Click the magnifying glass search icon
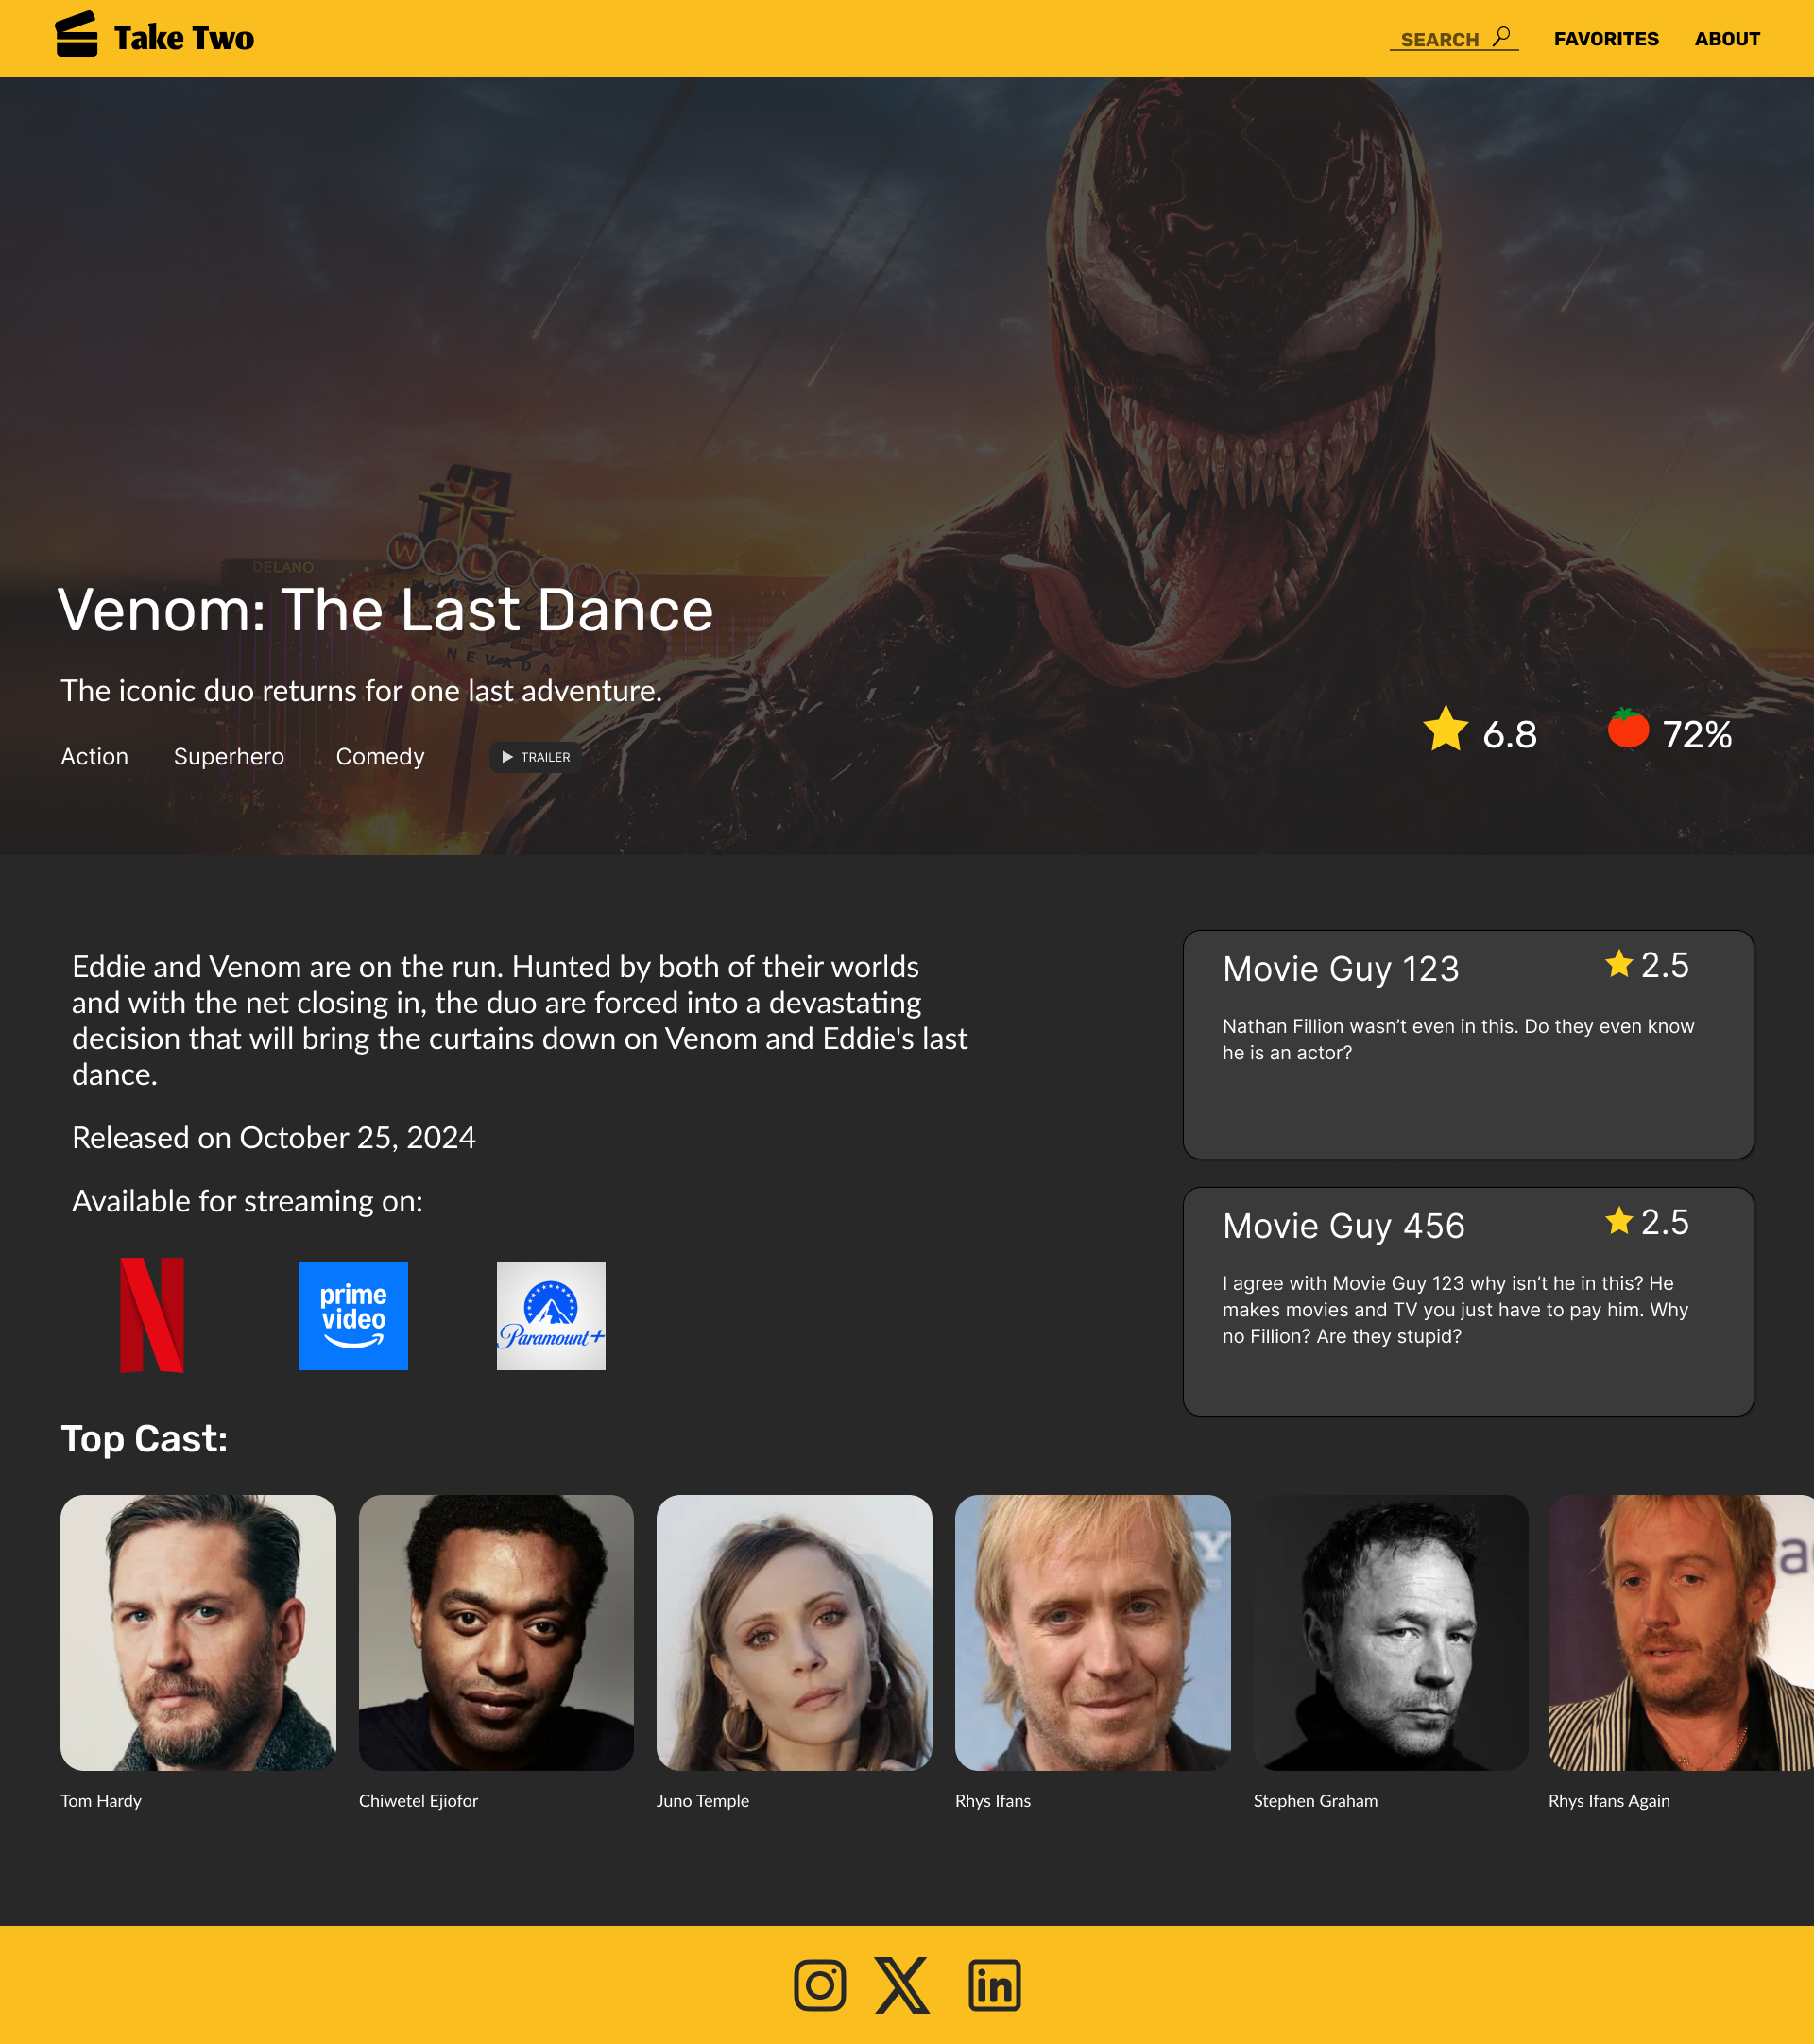This screenshot has width=1814, height=2044. coord(1503,36)
